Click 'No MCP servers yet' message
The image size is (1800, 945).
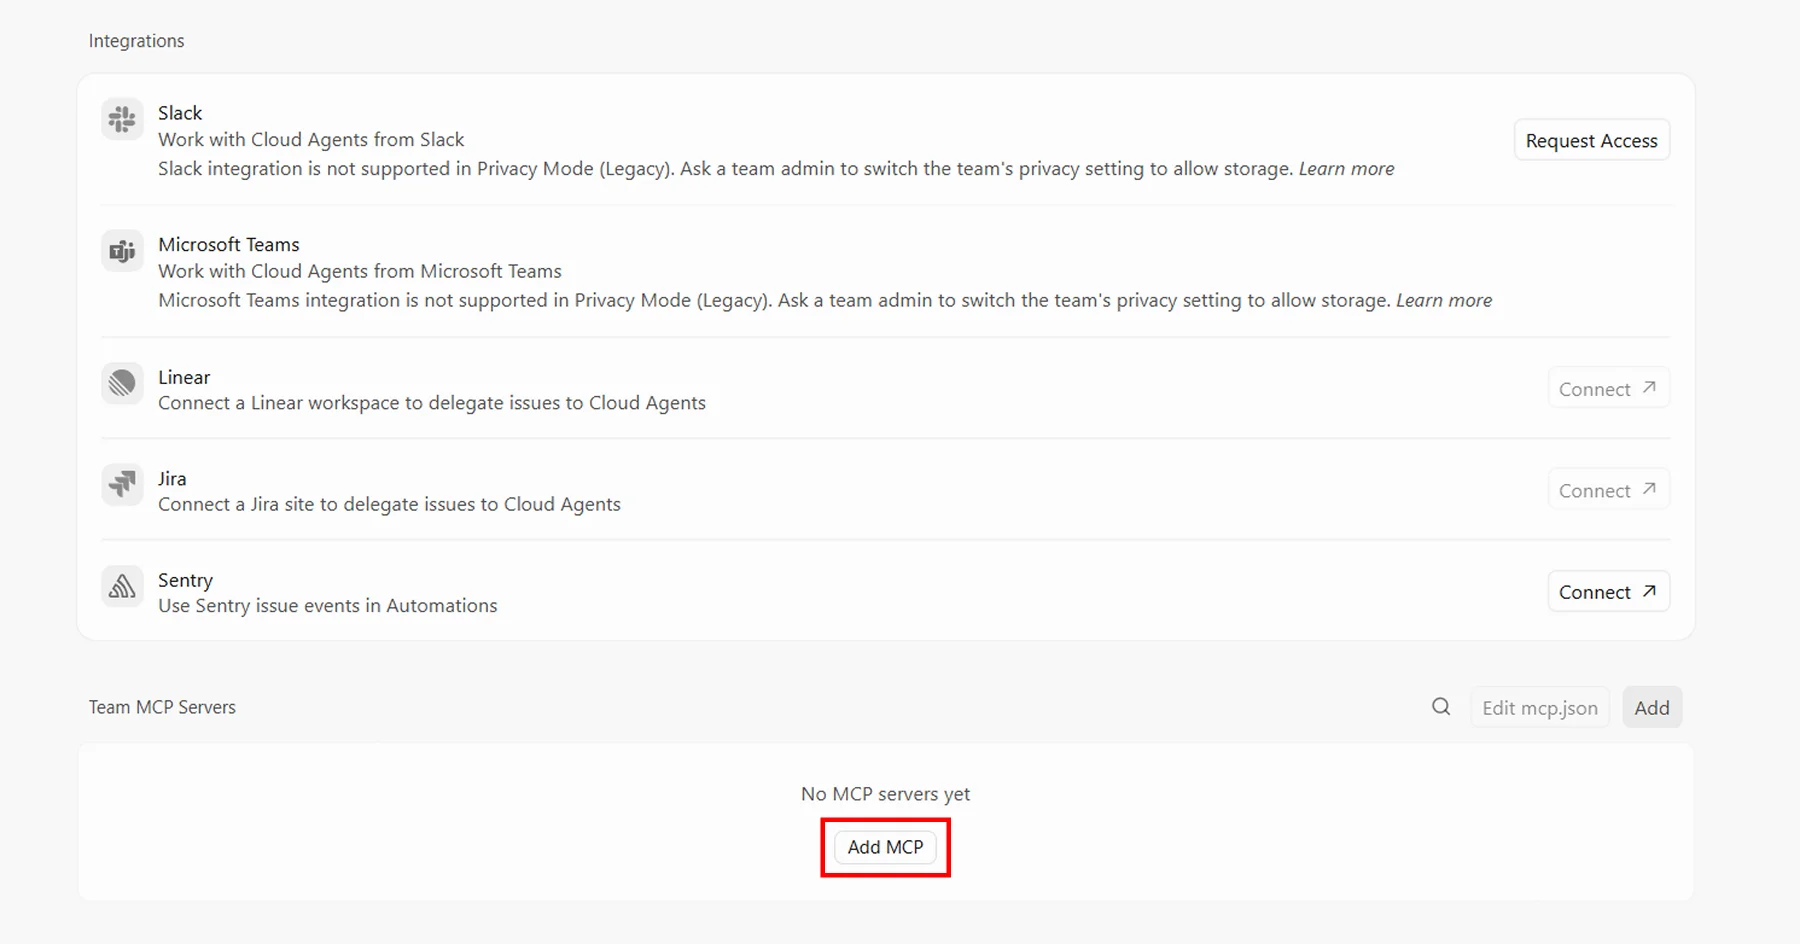click(885, 794)
